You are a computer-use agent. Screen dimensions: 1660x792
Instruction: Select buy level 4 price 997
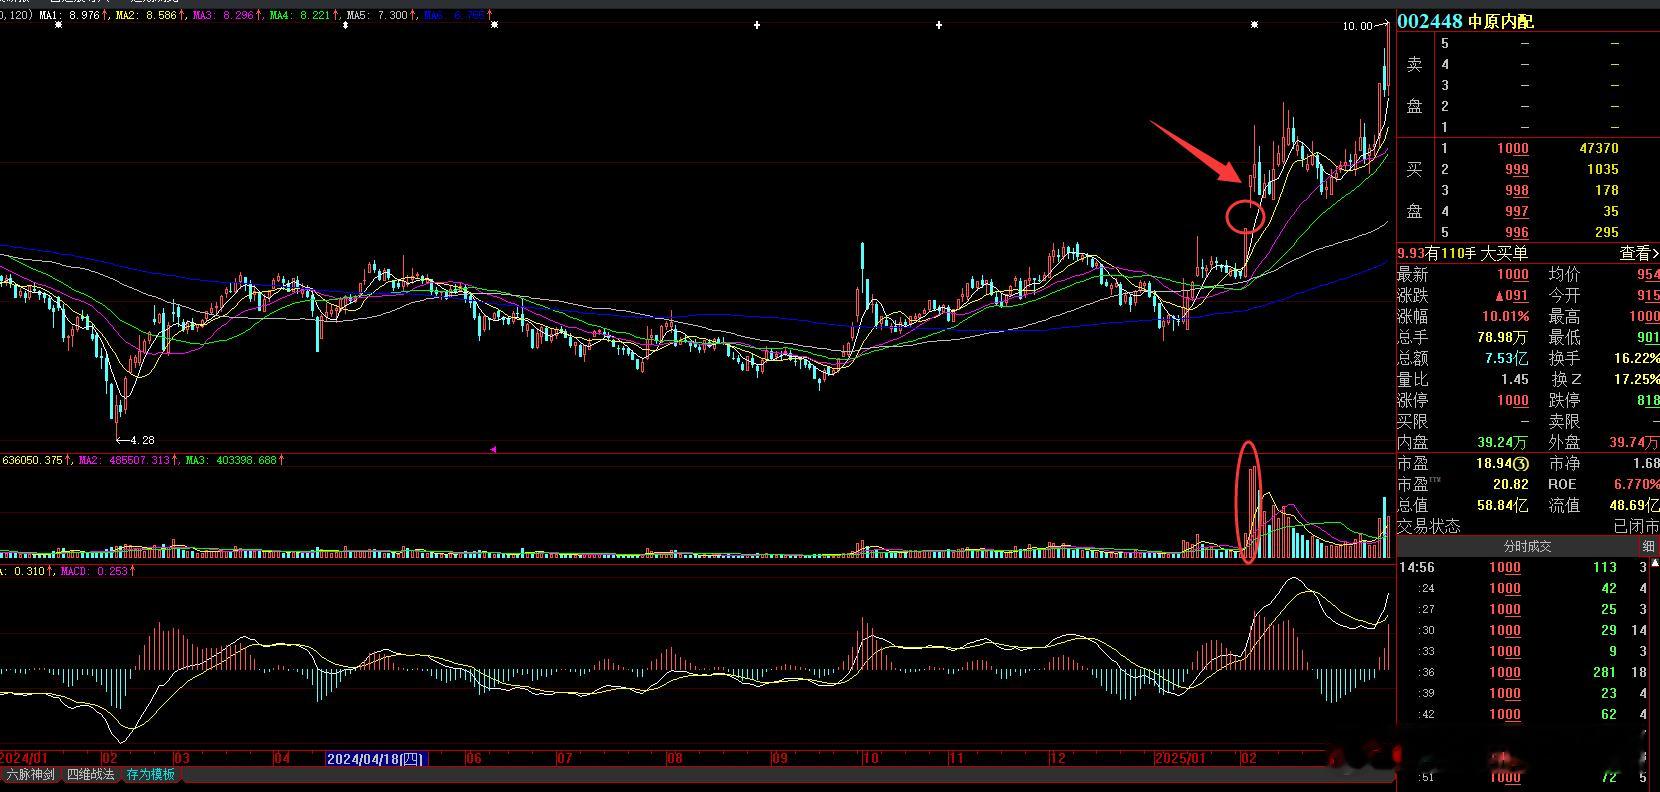point(1516,211)
